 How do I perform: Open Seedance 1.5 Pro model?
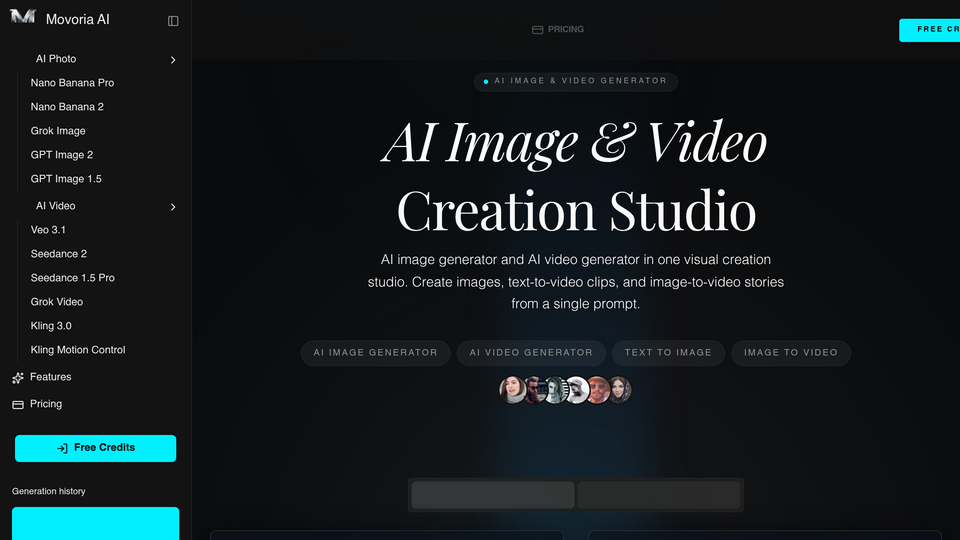coord(73,277)
